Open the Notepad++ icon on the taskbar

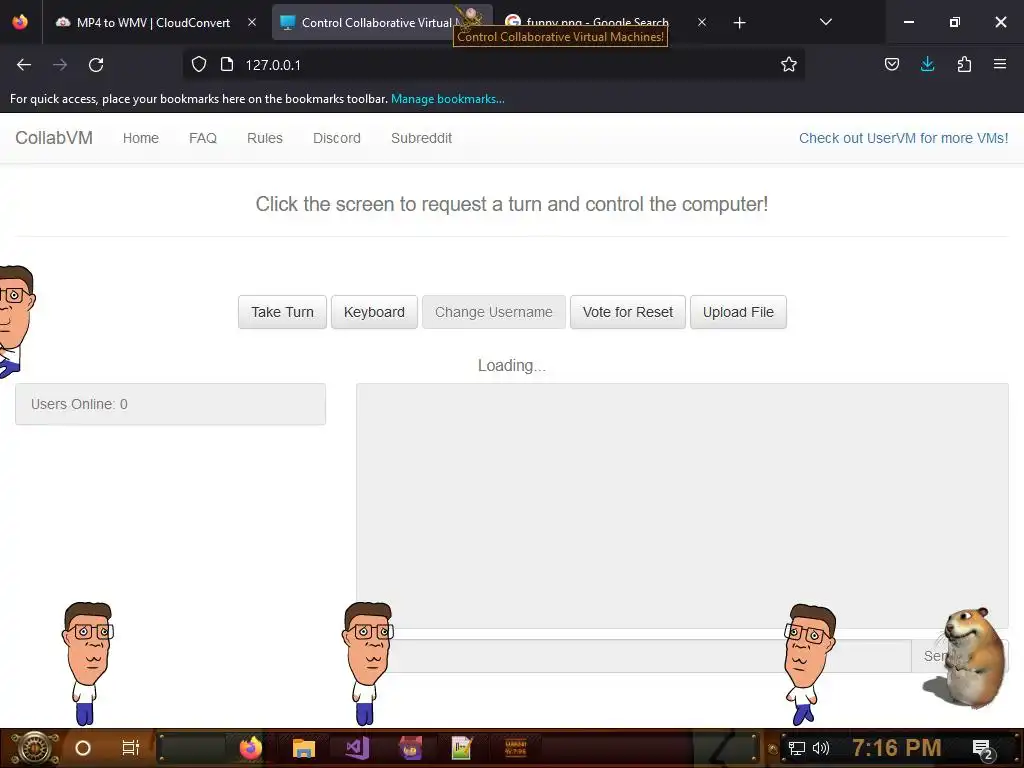click(462, 748)
